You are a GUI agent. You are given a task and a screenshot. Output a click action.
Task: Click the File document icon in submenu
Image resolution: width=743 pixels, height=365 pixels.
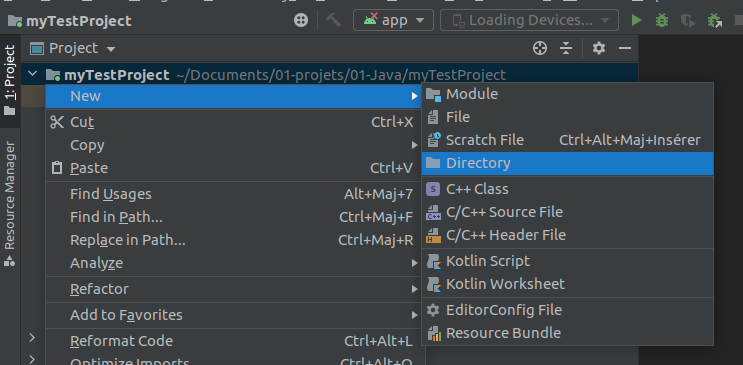(433, 117)
